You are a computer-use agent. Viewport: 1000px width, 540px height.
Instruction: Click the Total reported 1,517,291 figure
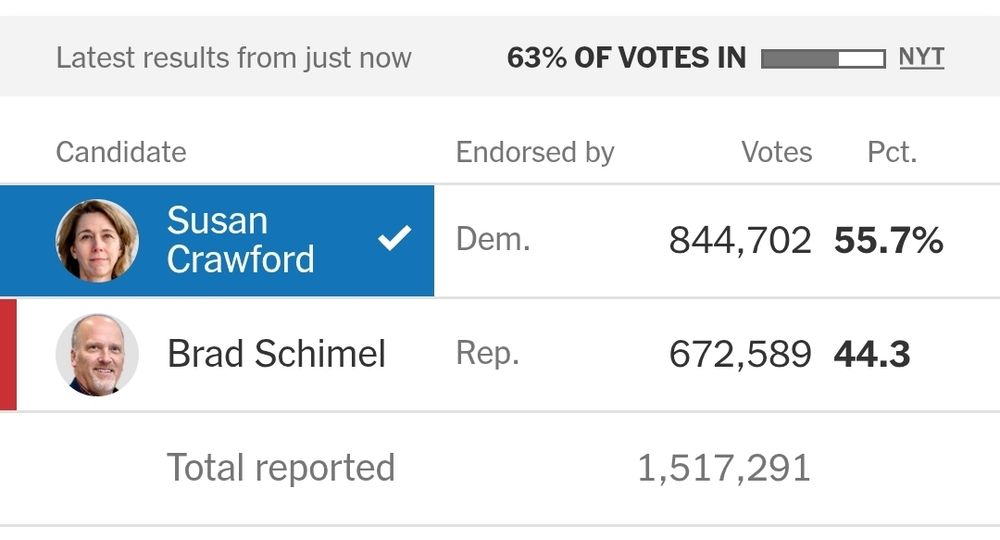point(724,469)
